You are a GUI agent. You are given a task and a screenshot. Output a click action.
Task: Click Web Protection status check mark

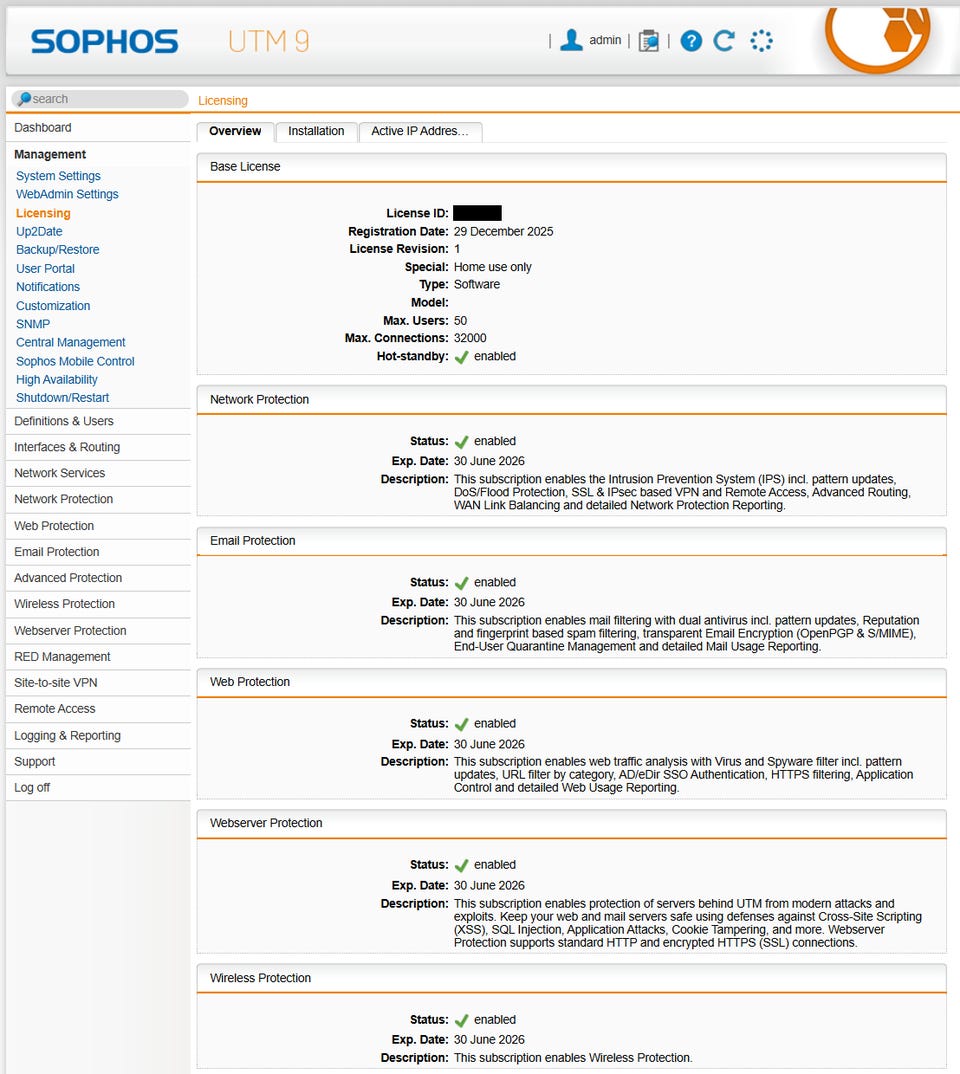(462, 724)
